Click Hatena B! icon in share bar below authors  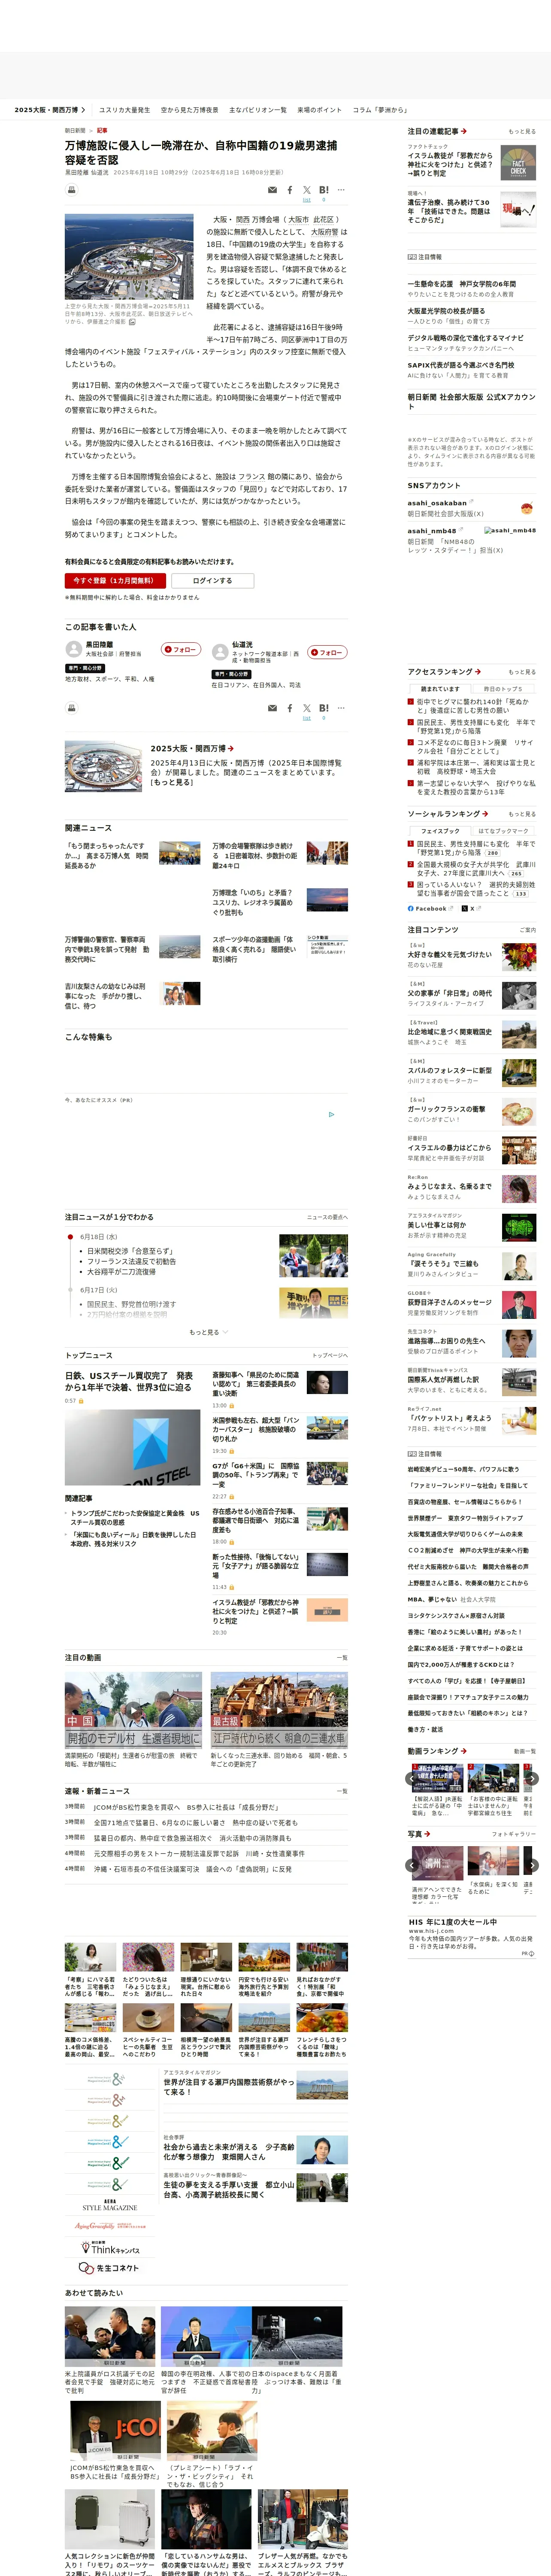coord(324,708)
